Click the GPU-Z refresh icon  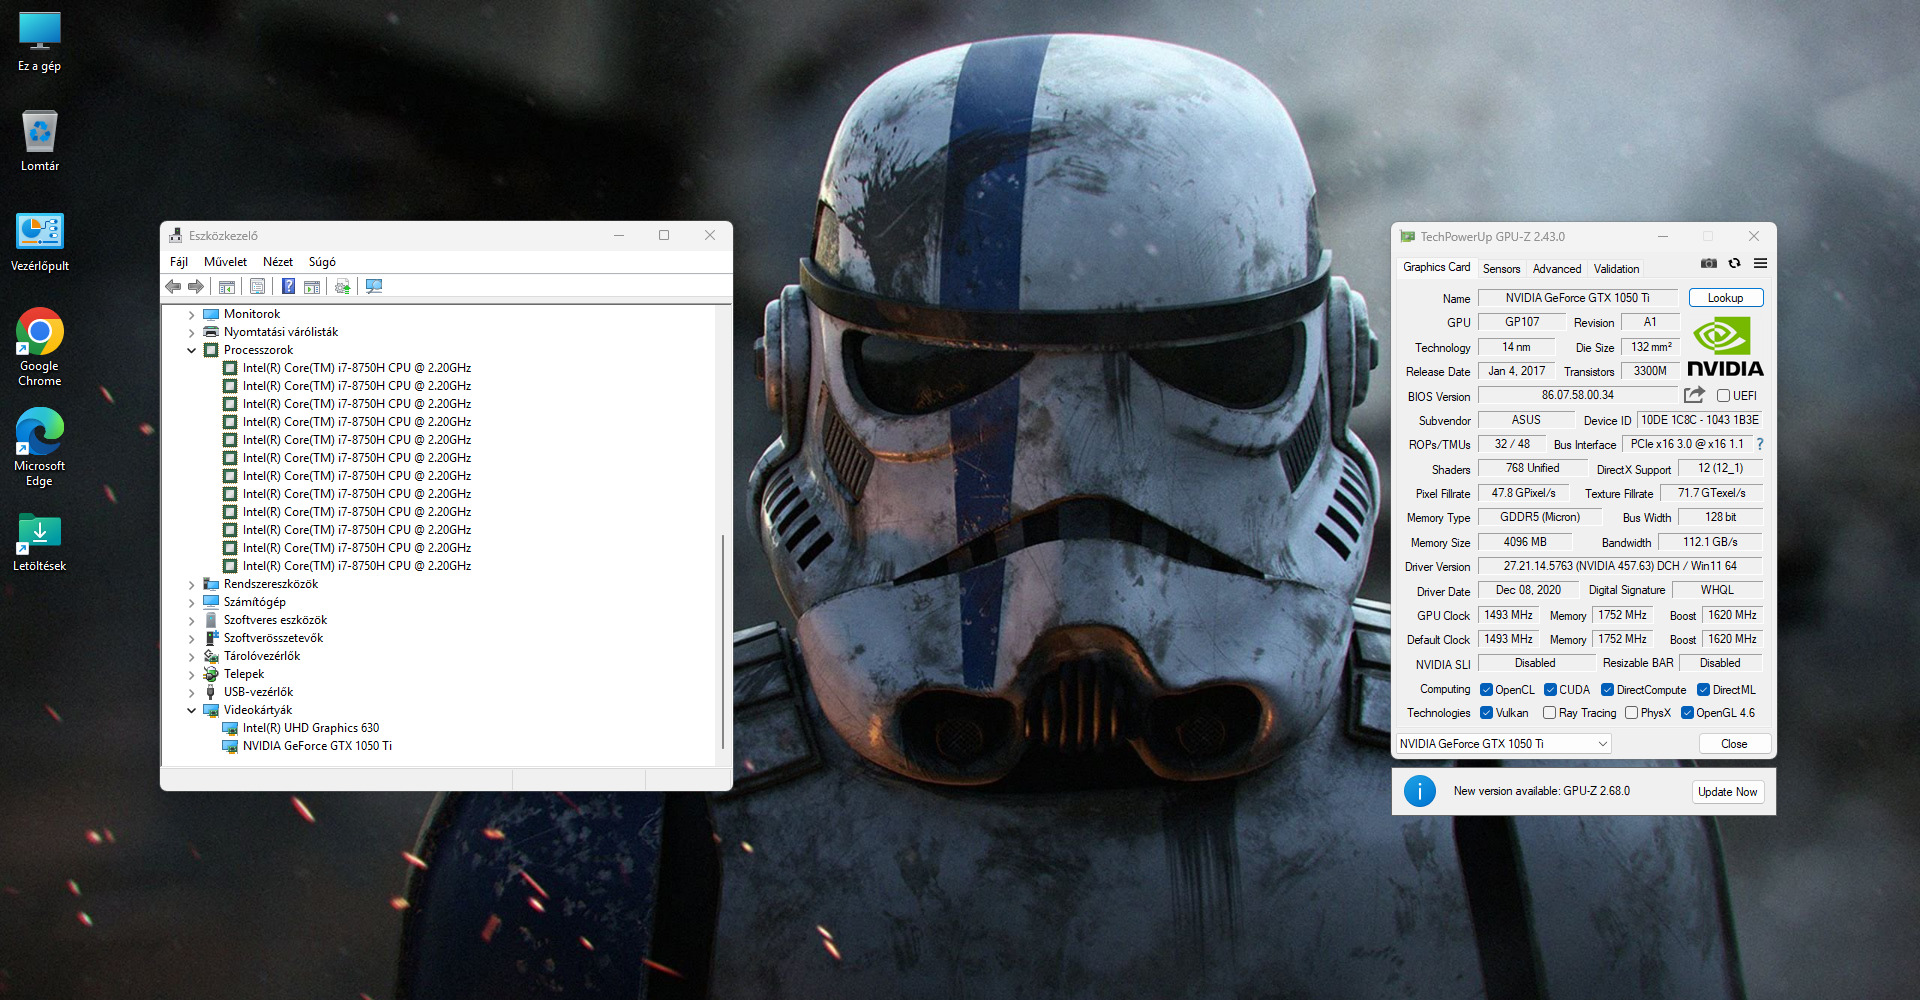point(1734,264)
